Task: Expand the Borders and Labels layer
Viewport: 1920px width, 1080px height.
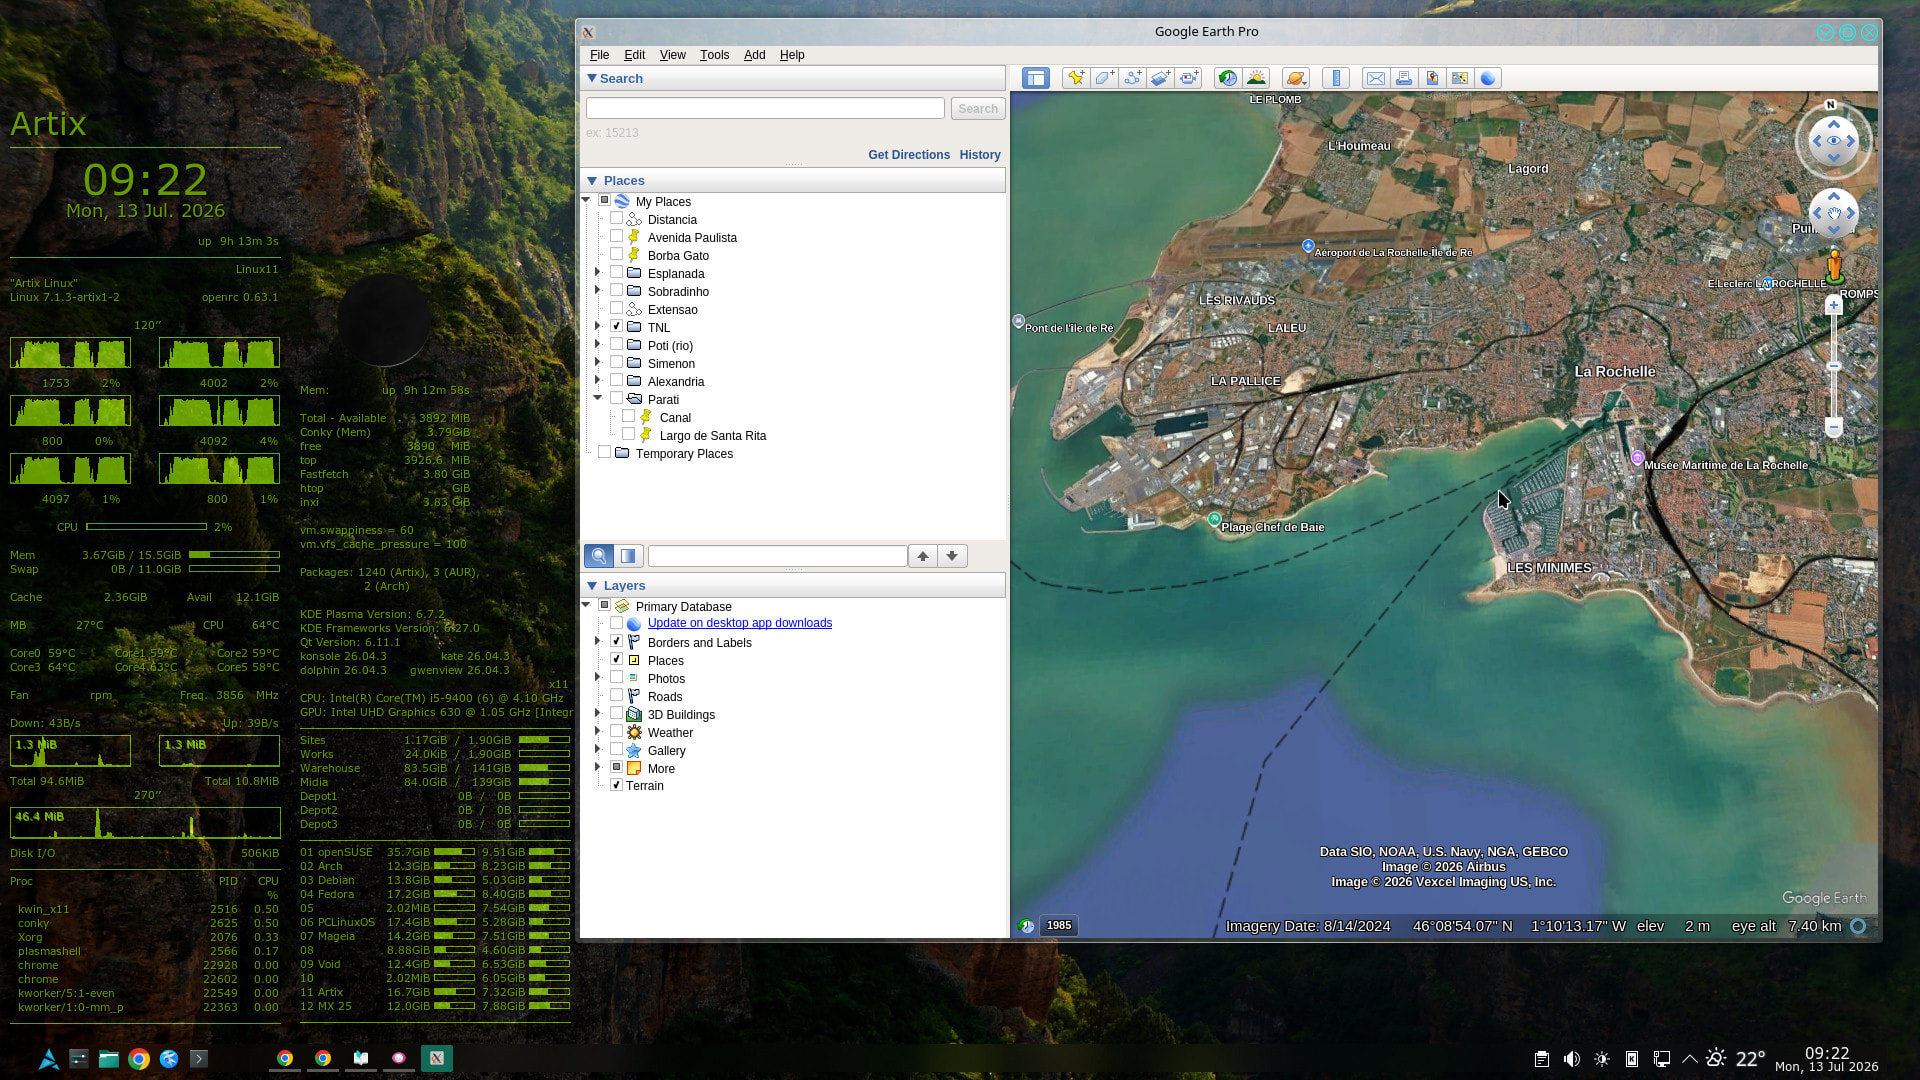Action: [598, 641]
